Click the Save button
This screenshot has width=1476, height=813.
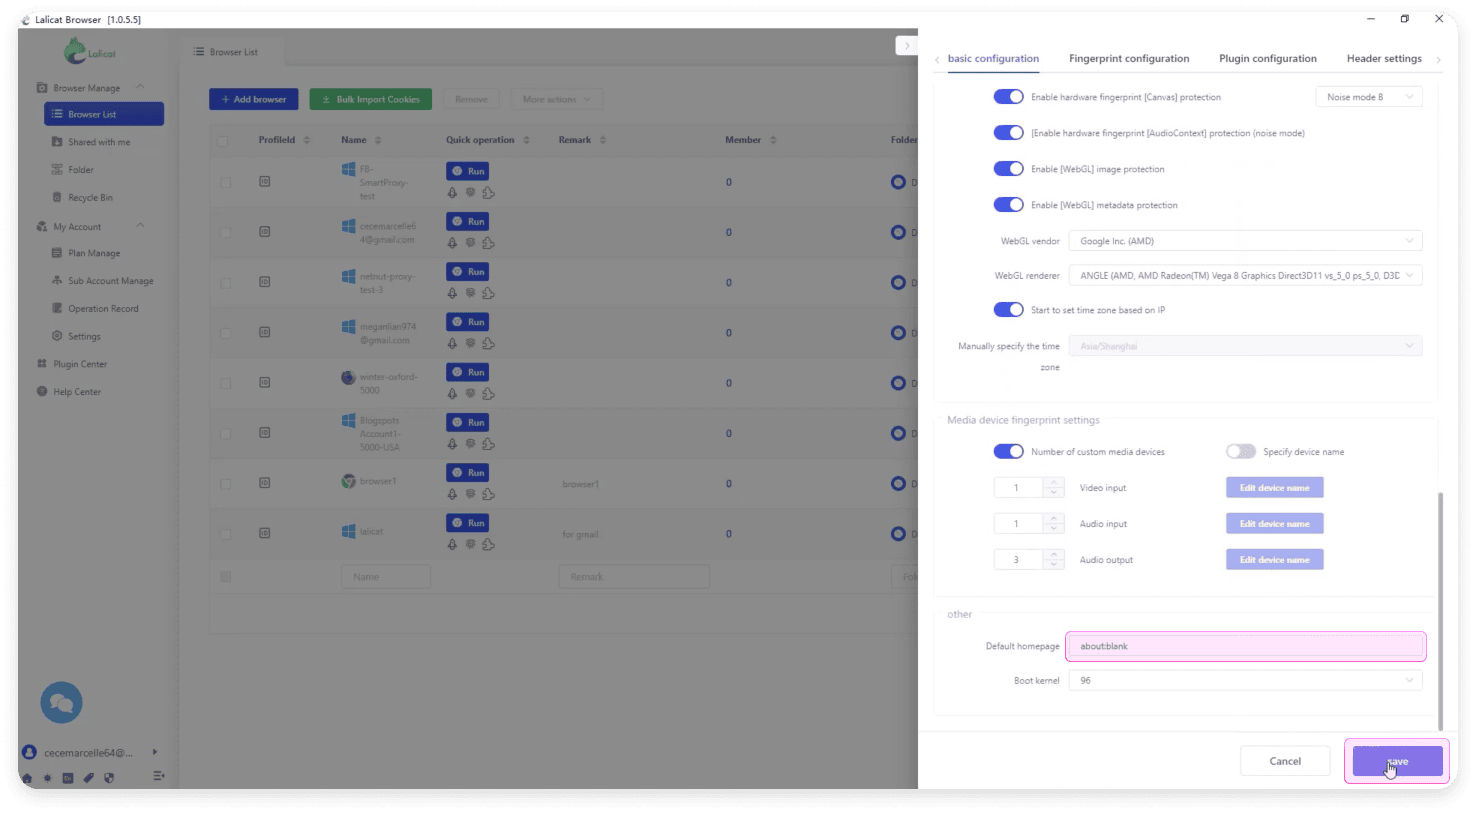[x=1397, y=761]
